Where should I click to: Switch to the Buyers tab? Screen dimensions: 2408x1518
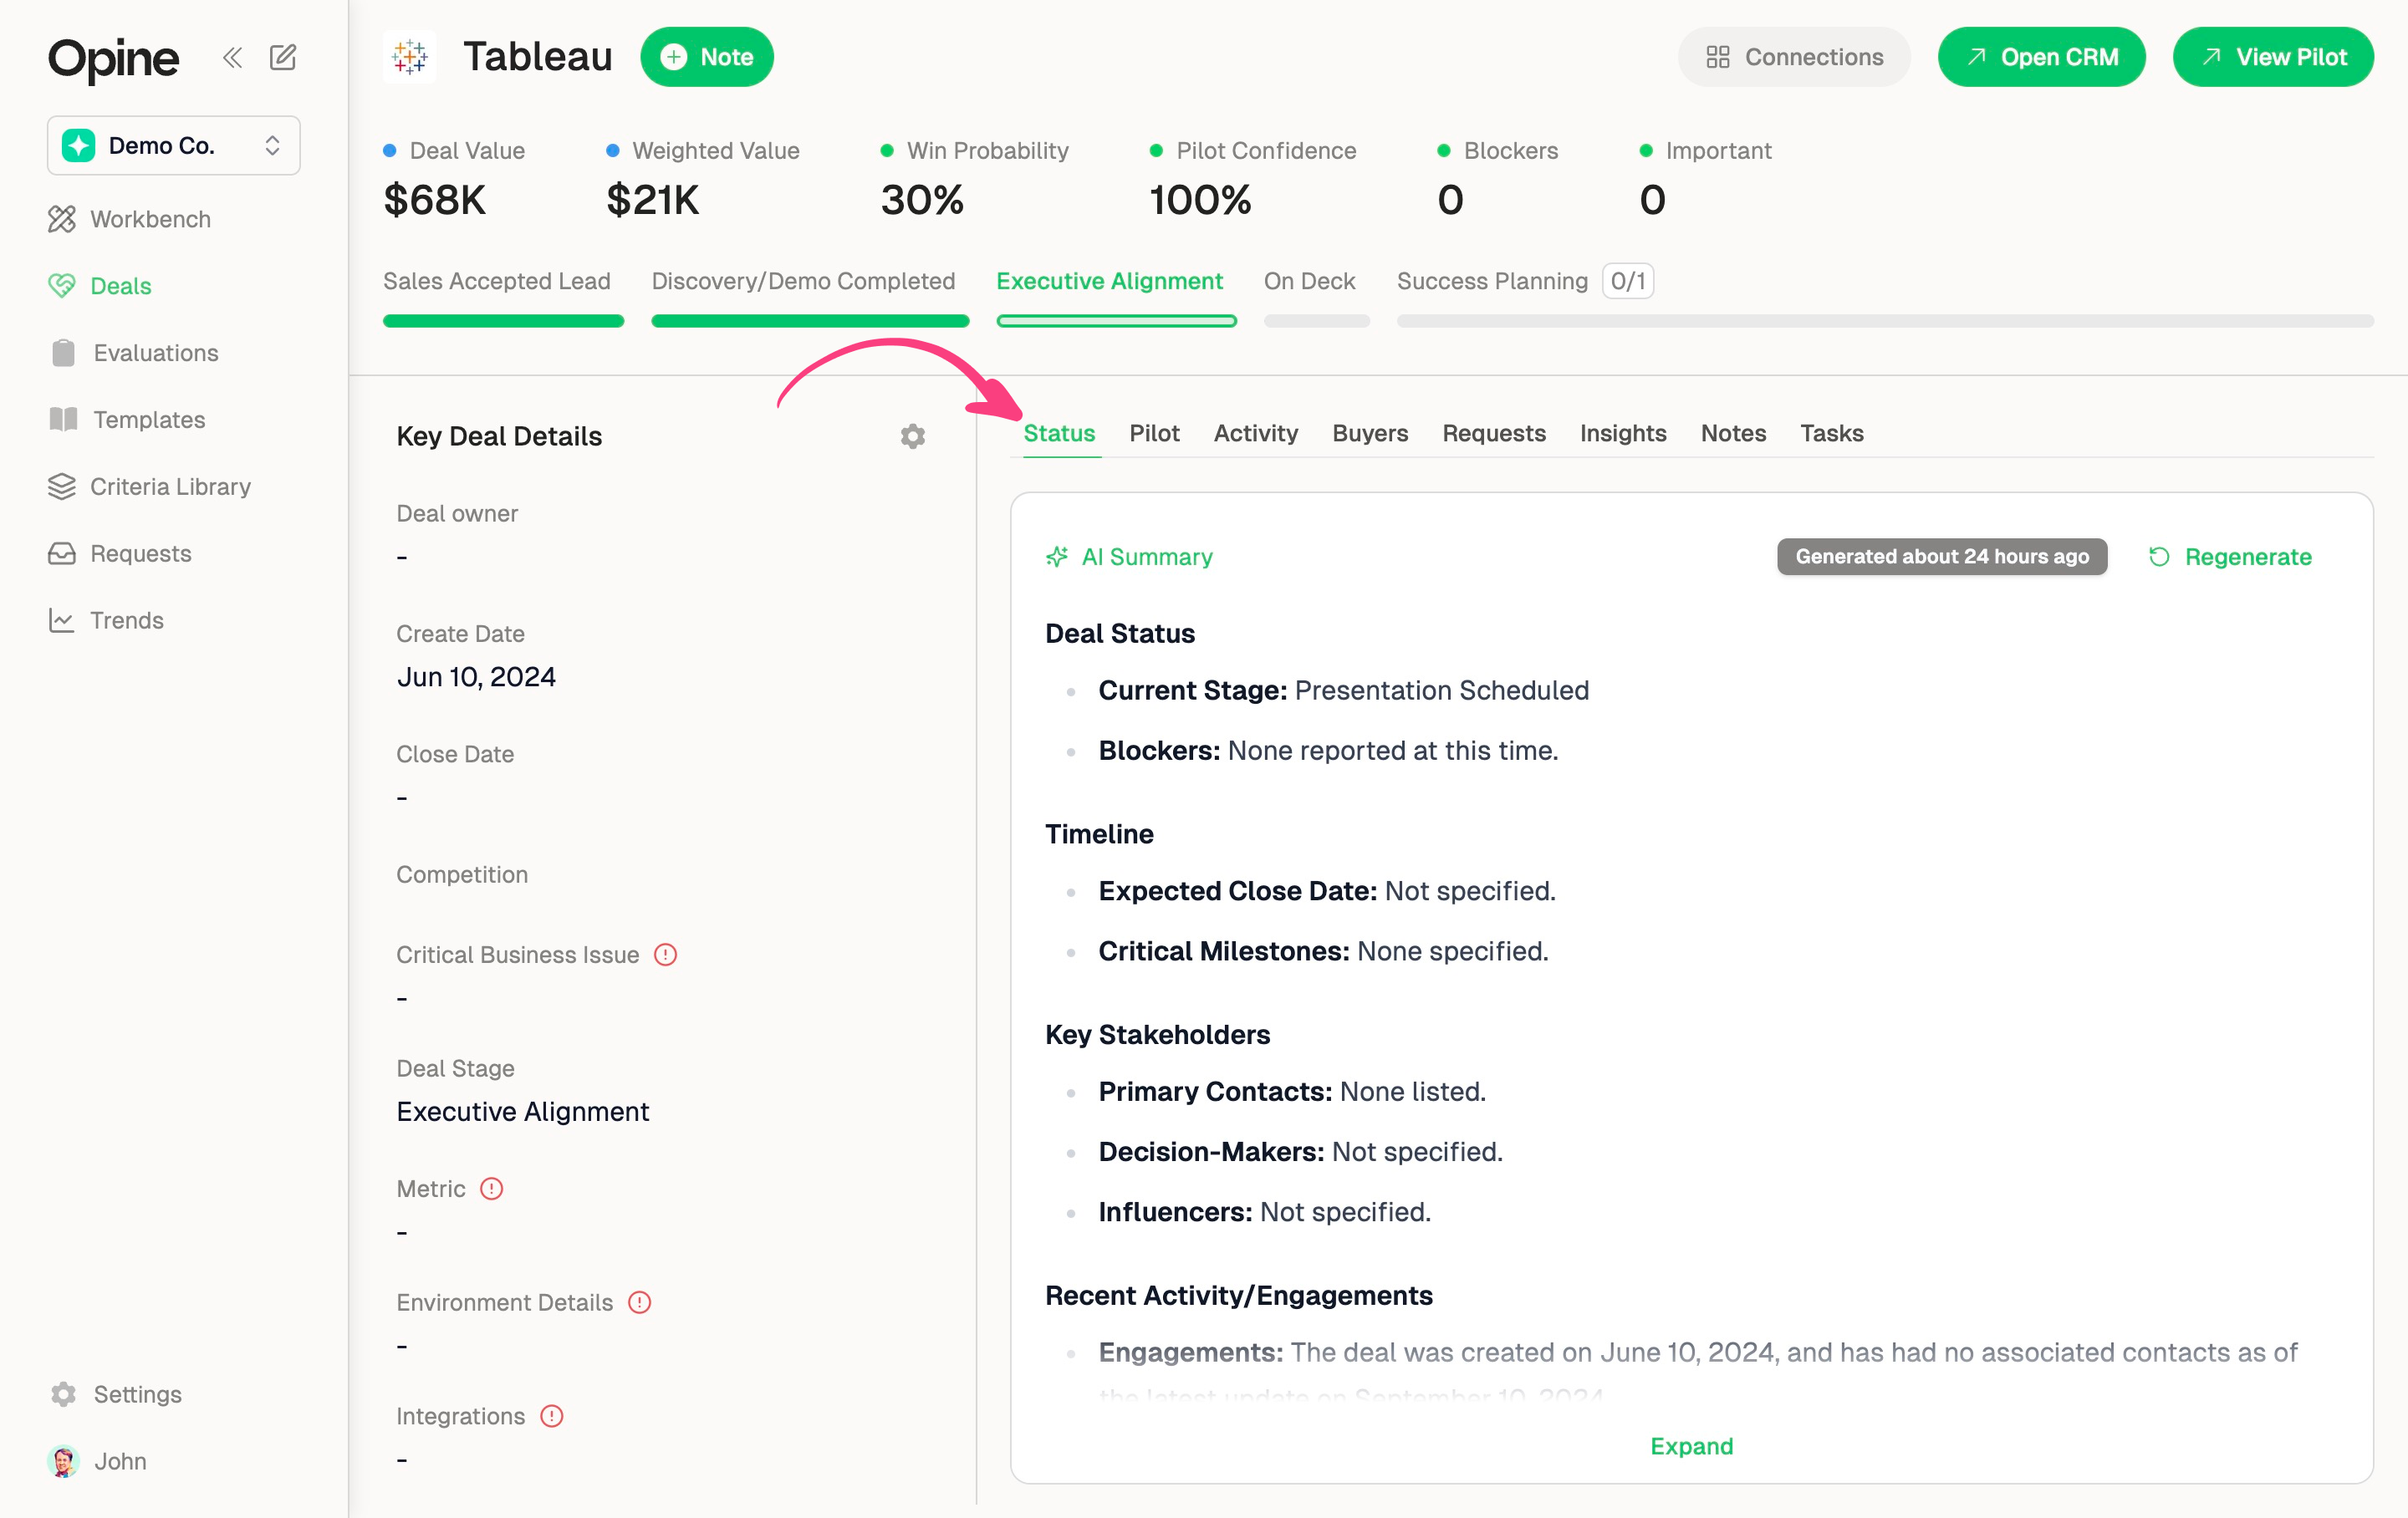point(1370,433)
